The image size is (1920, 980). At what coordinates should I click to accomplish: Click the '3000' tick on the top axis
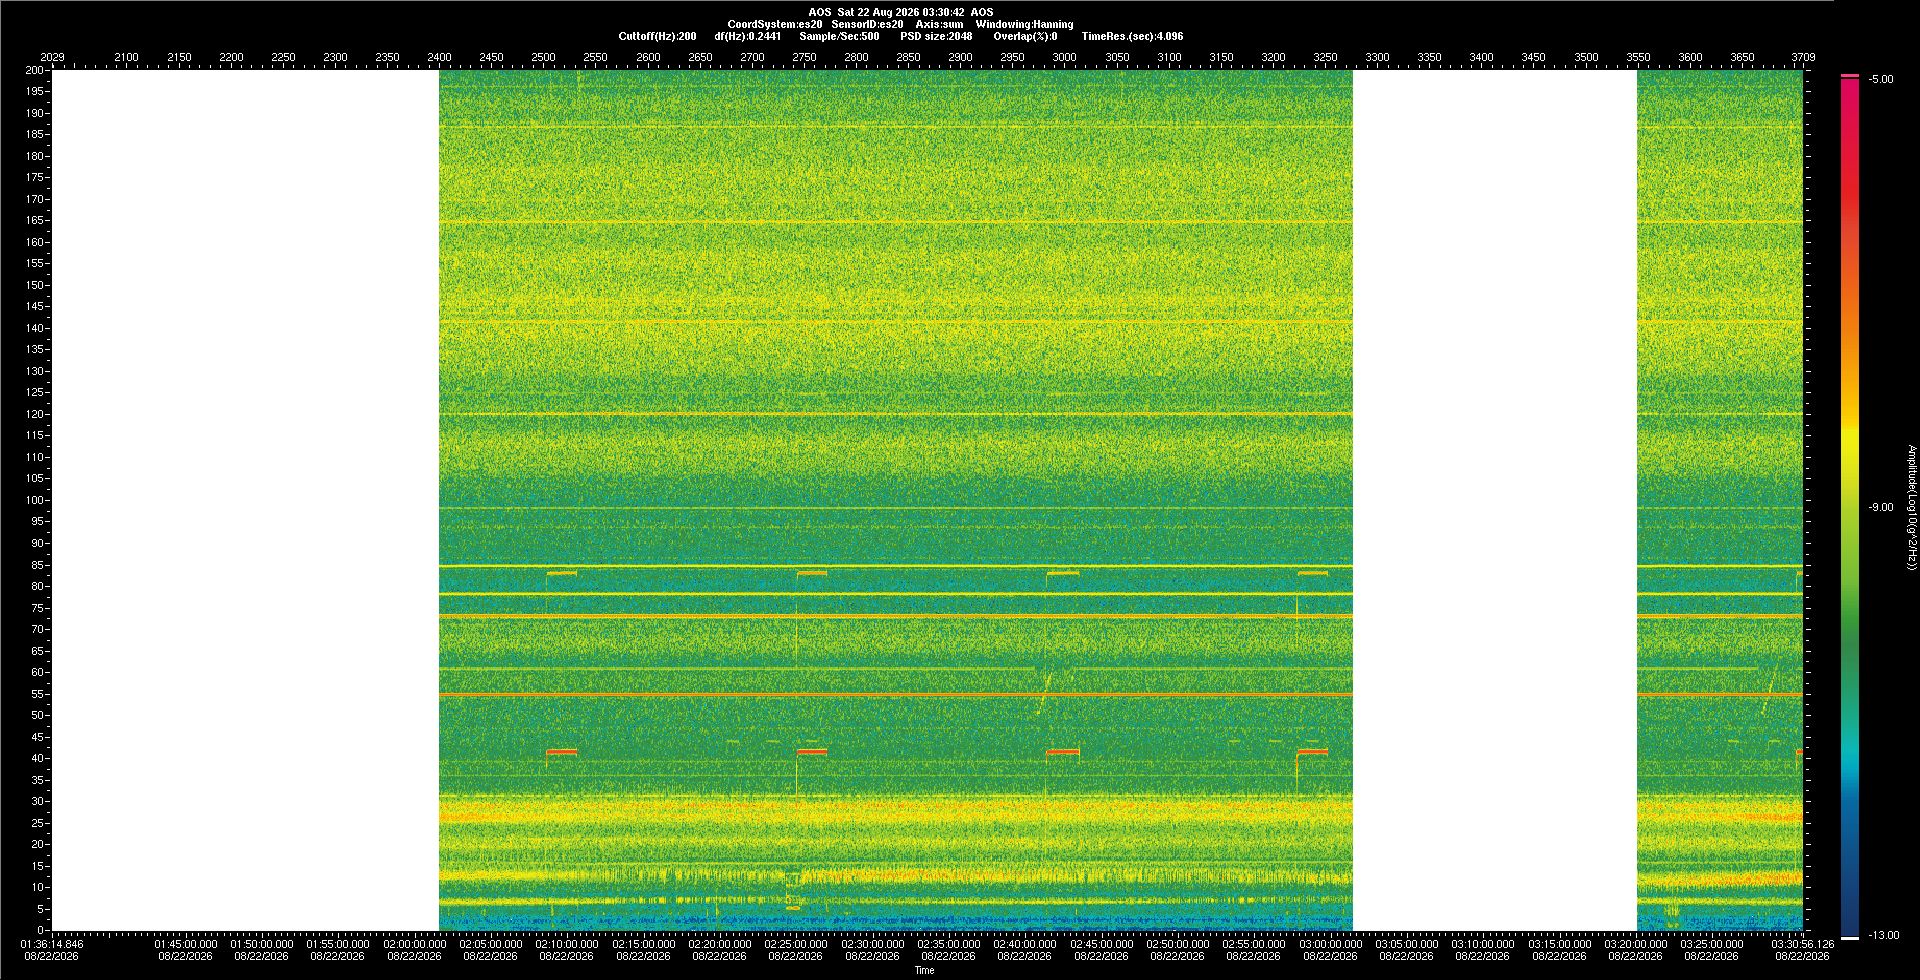[x=1065, y=57]
